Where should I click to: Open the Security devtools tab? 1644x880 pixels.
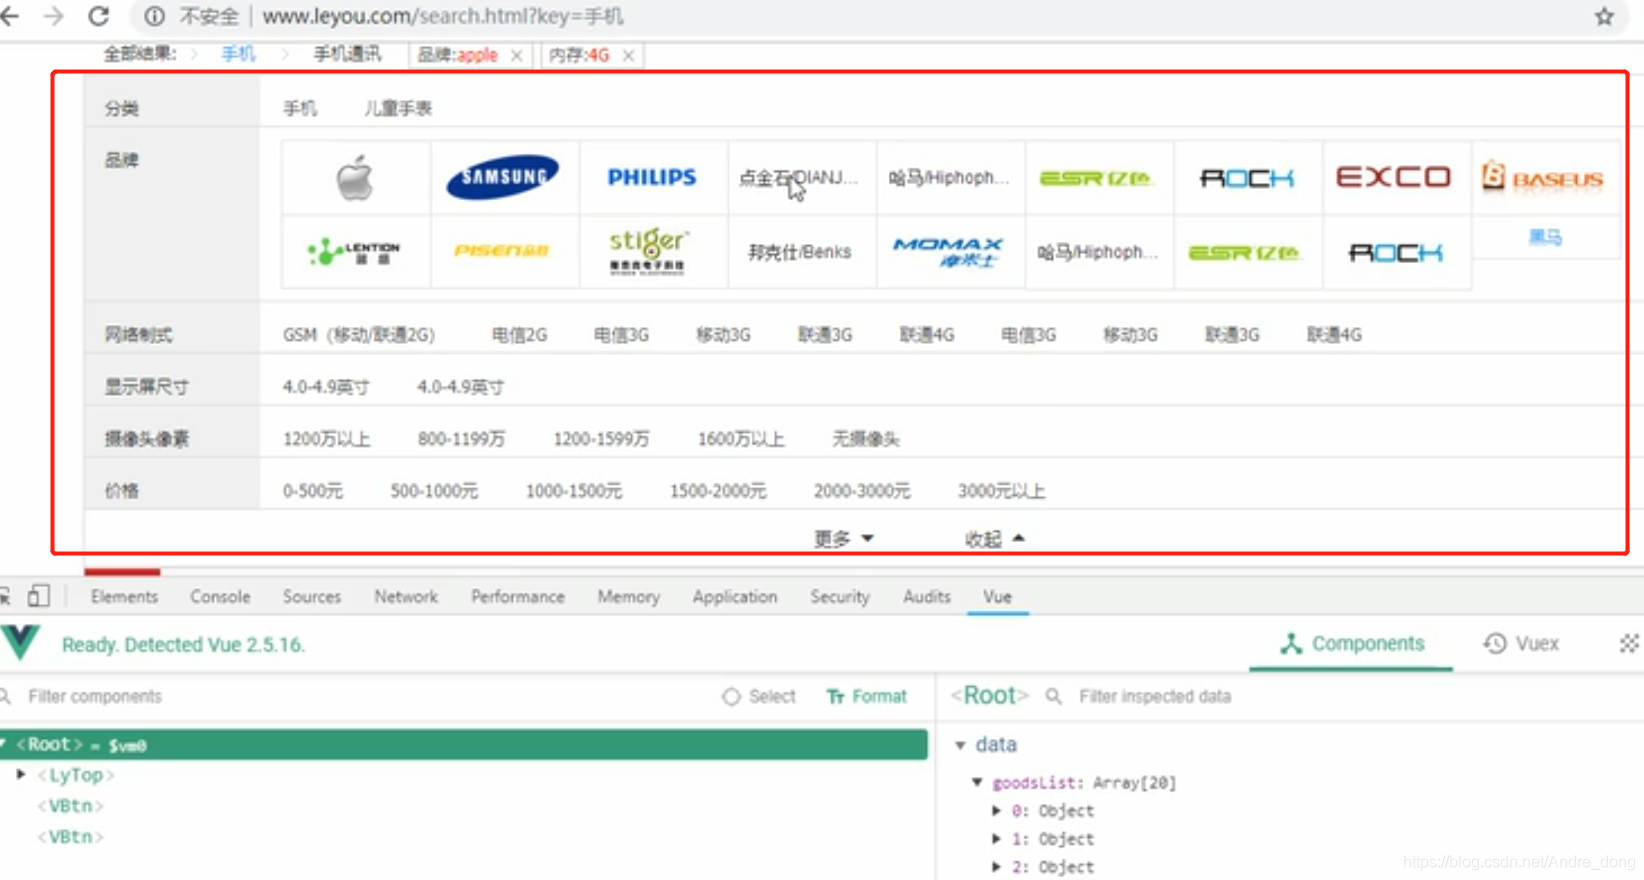point(840,596)
